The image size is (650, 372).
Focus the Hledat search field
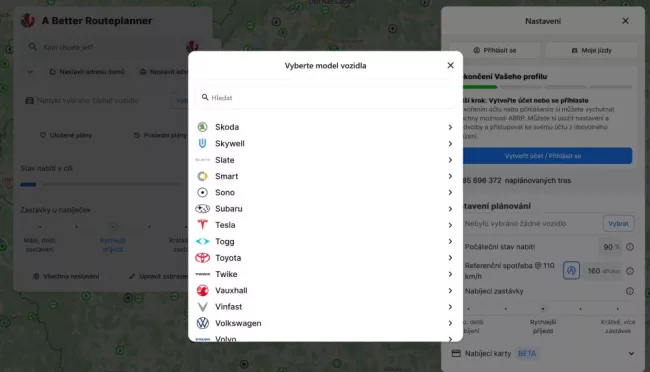pos(325,97)
